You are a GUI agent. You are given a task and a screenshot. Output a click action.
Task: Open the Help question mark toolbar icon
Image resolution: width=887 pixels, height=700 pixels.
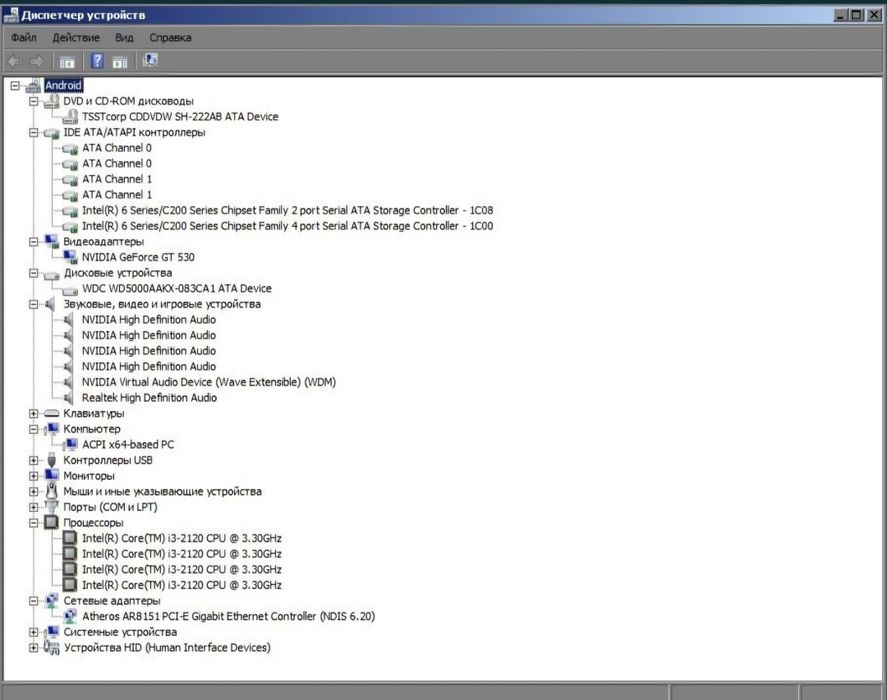(97, 61)
